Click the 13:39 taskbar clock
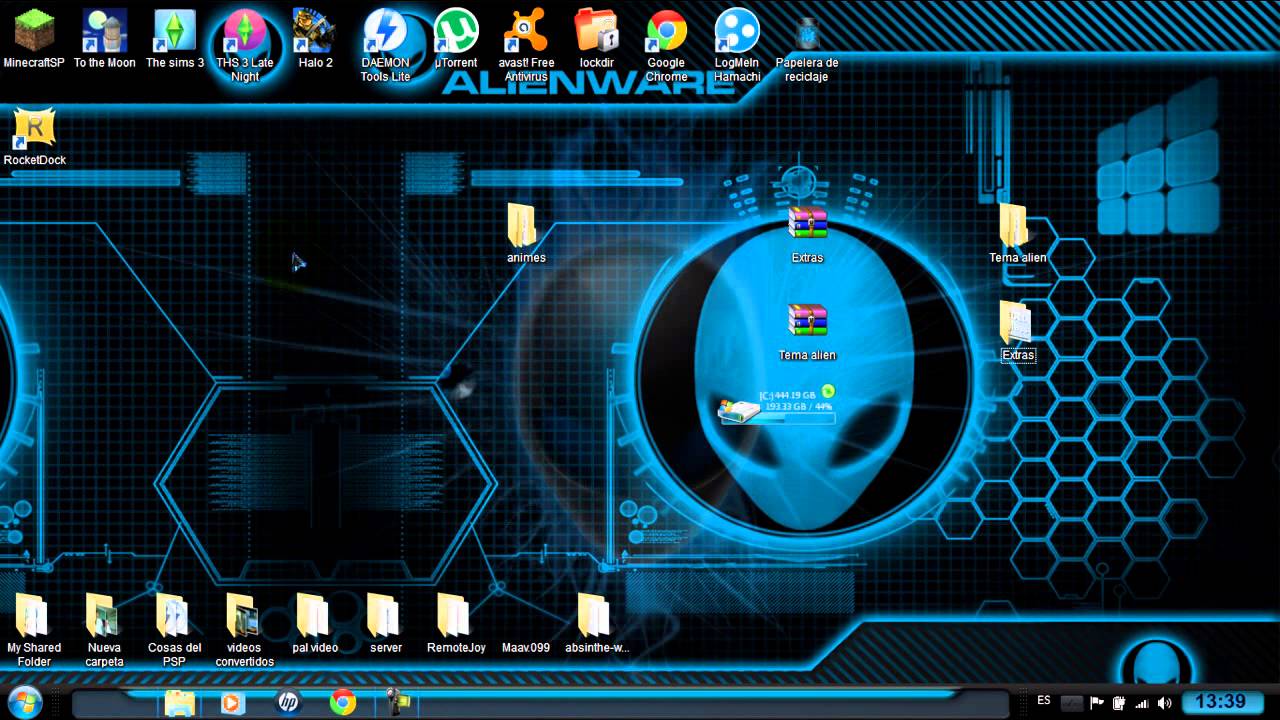 tap(1221, 702)
